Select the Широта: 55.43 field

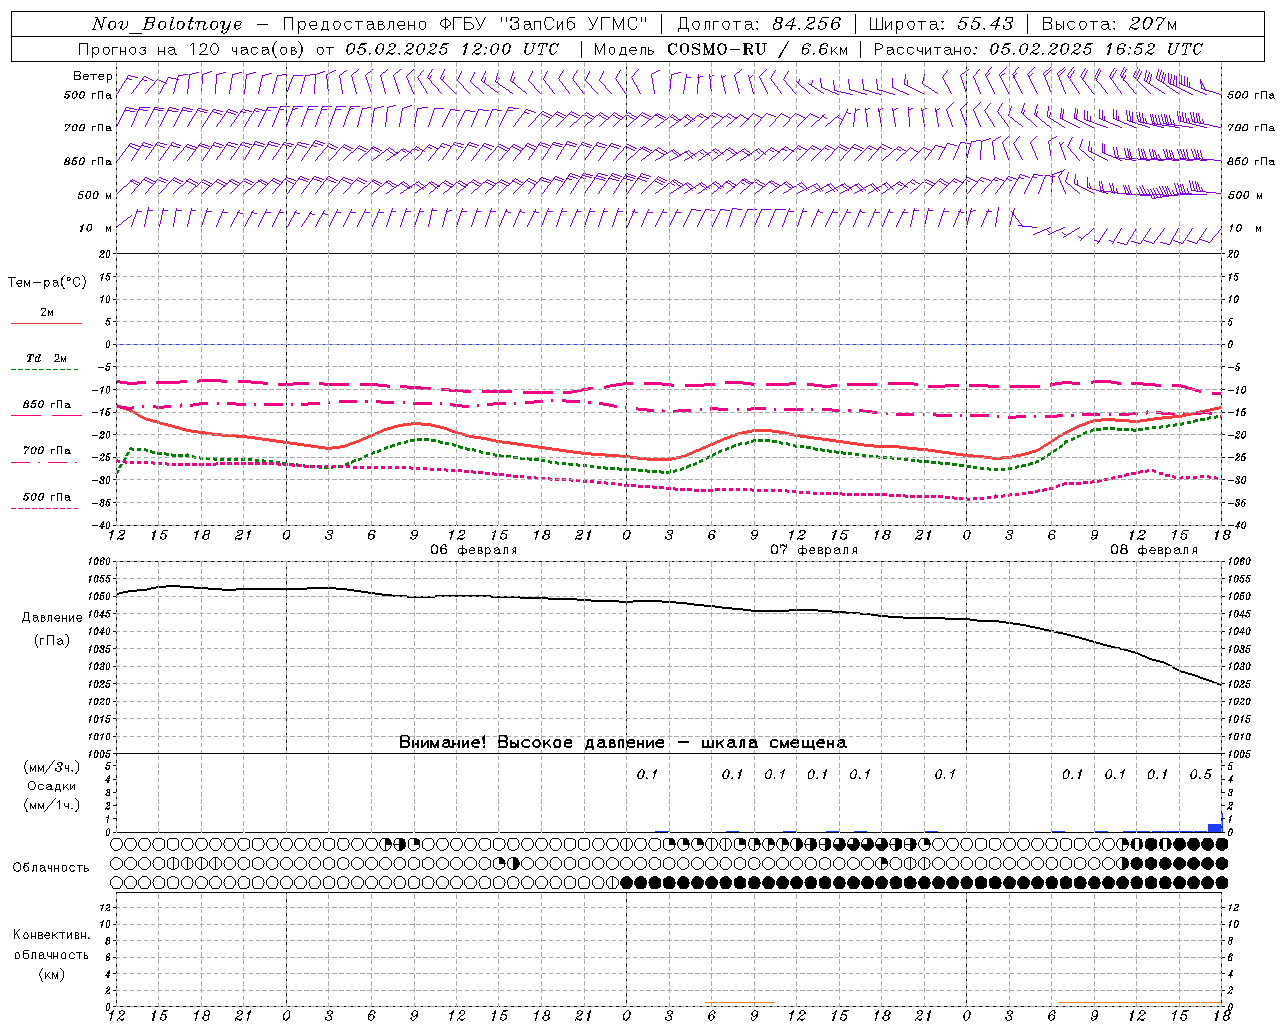(x=941, y=24)
